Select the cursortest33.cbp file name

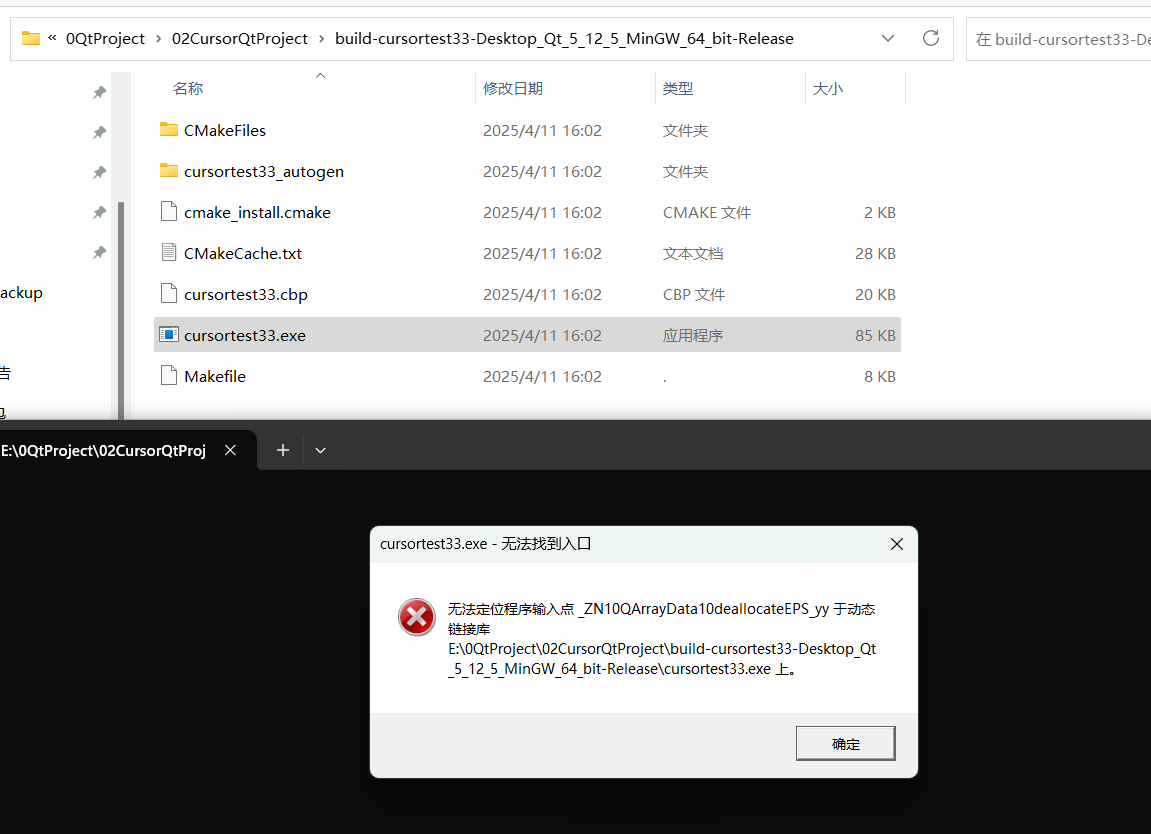pos(246,294)
